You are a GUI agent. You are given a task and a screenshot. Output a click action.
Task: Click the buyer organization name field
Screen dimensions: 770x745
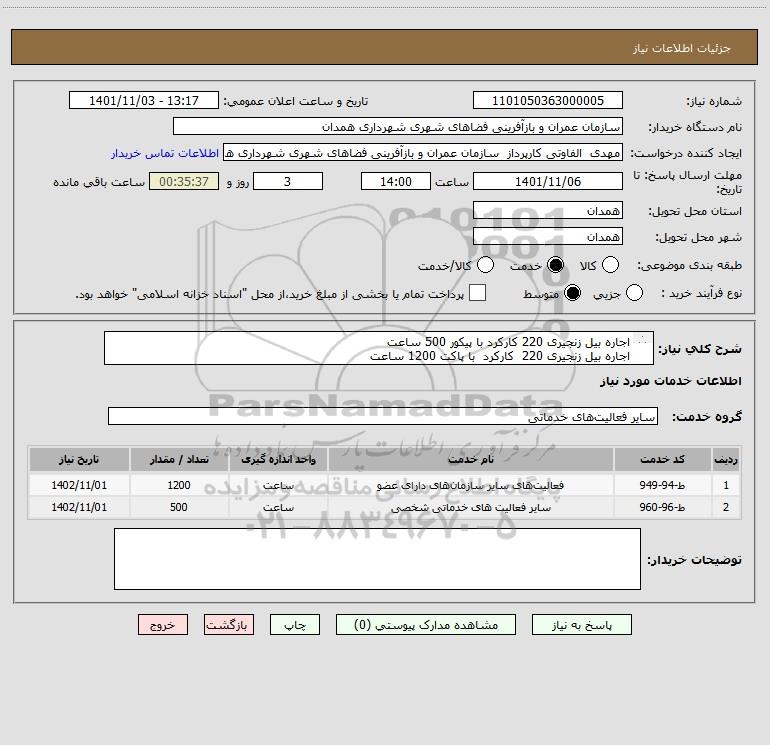click(398, 127)
